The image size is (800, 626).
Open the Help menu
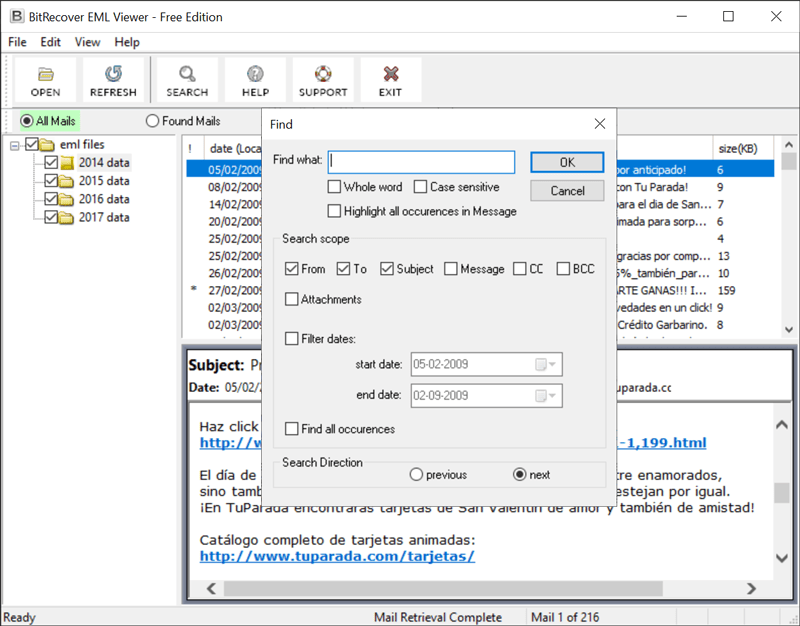click(x=127, y=42)
